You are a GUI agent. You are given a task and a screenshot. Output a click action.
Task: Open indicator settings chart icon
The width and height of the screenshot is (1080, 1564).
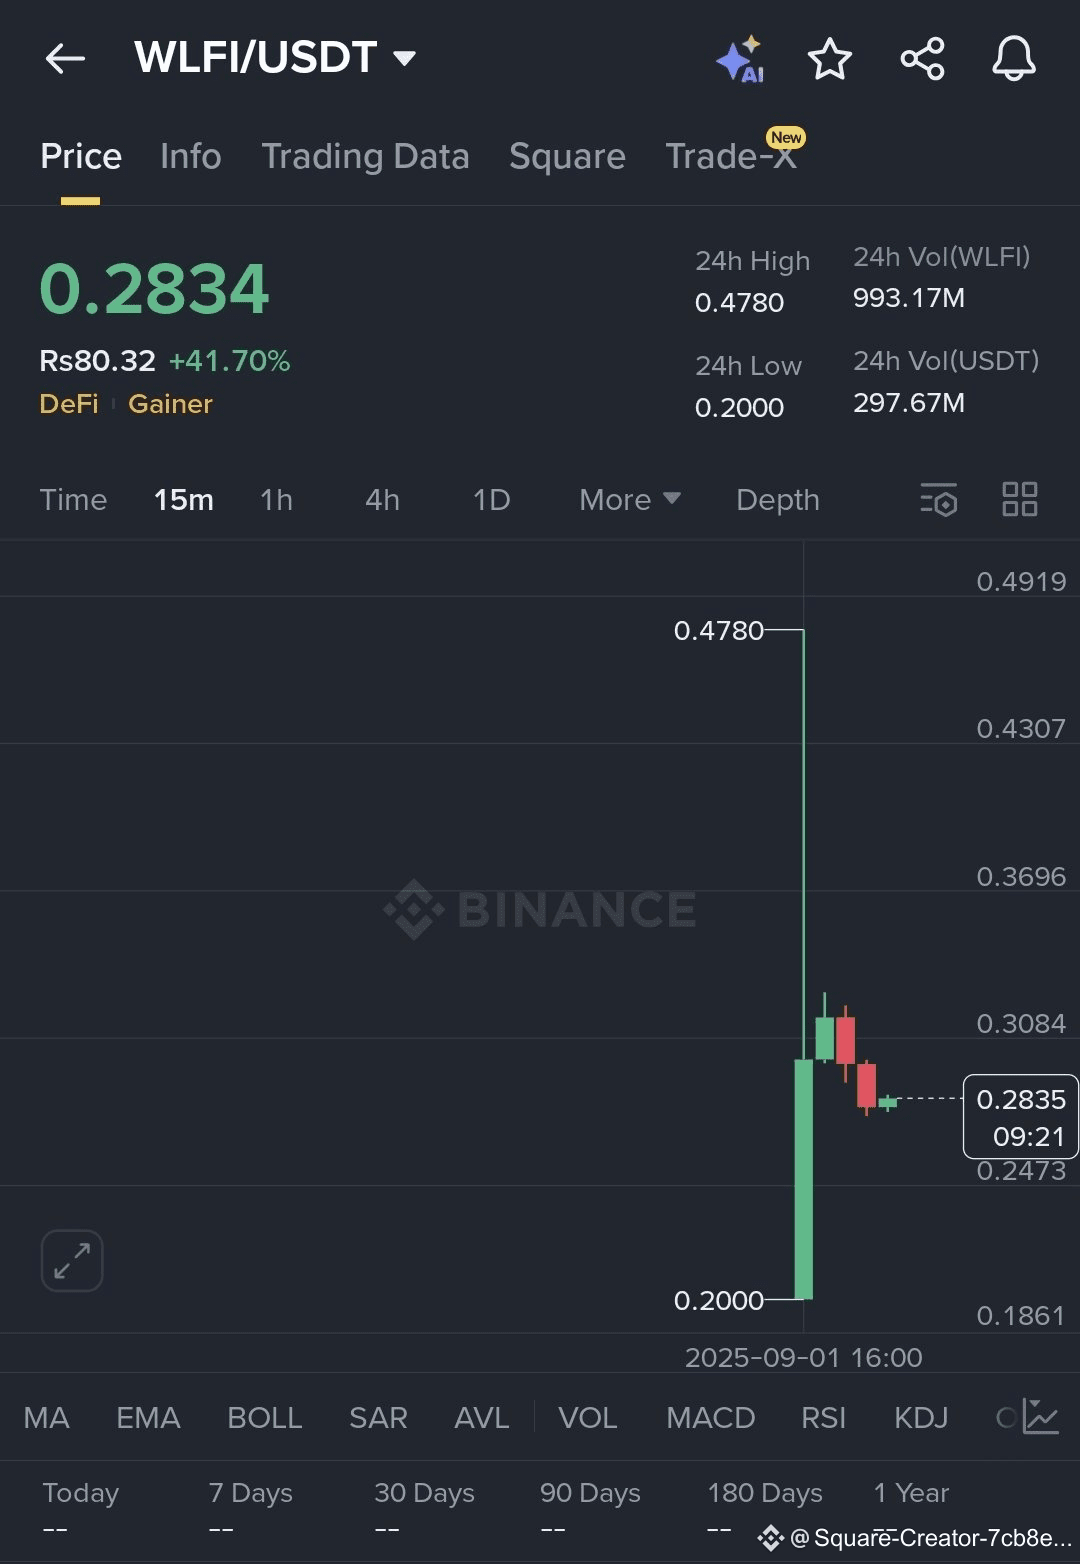click(1040, 1417)
